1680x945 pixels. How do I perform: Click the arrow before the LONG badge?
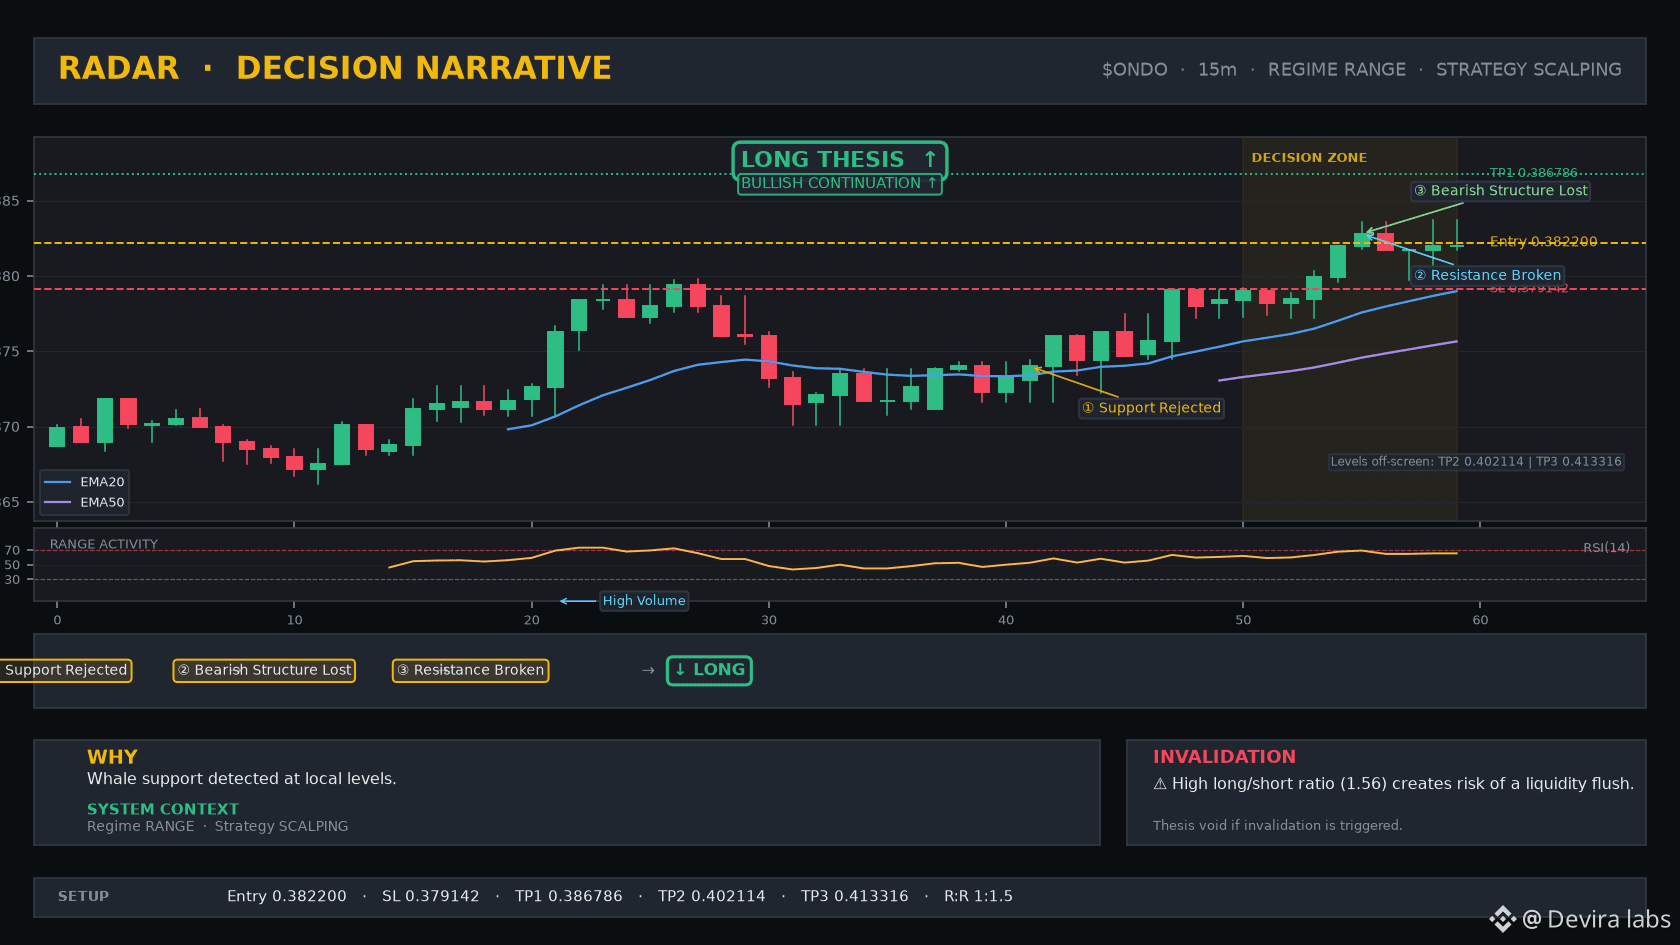[x=648, y=670]
